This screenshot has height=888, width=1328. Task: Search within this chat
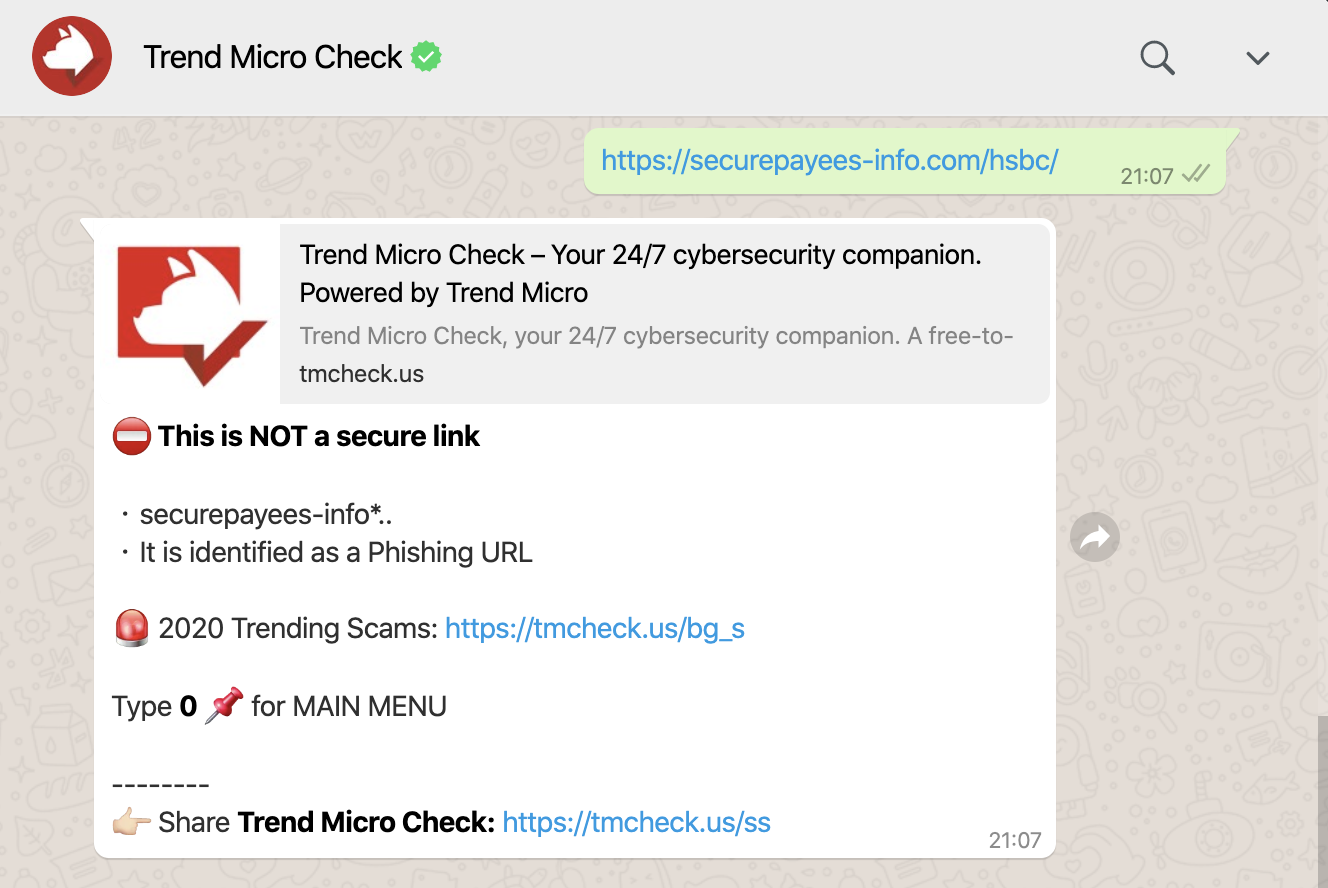point(1157,58)
